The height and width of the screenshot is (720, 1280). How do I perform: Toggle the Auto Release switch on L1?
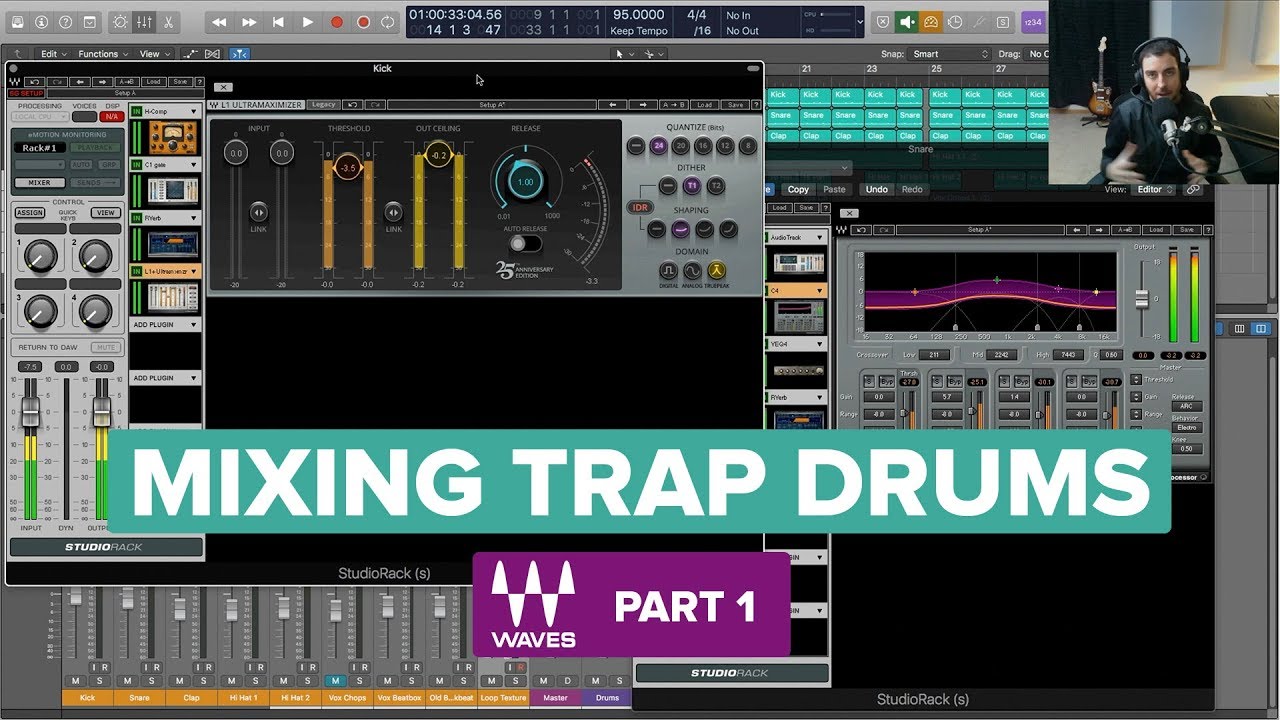tap(524, 243)
